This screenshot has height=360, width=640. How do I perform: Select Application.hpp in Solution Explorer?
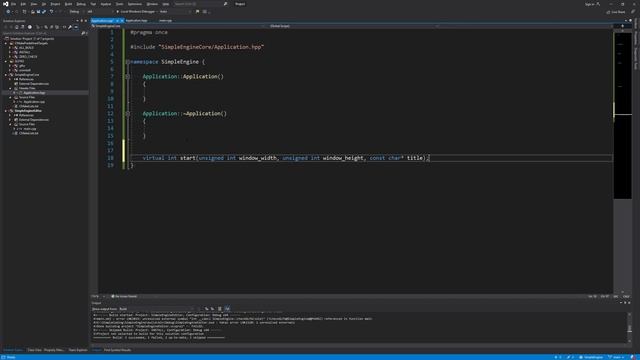click(34, 93)
